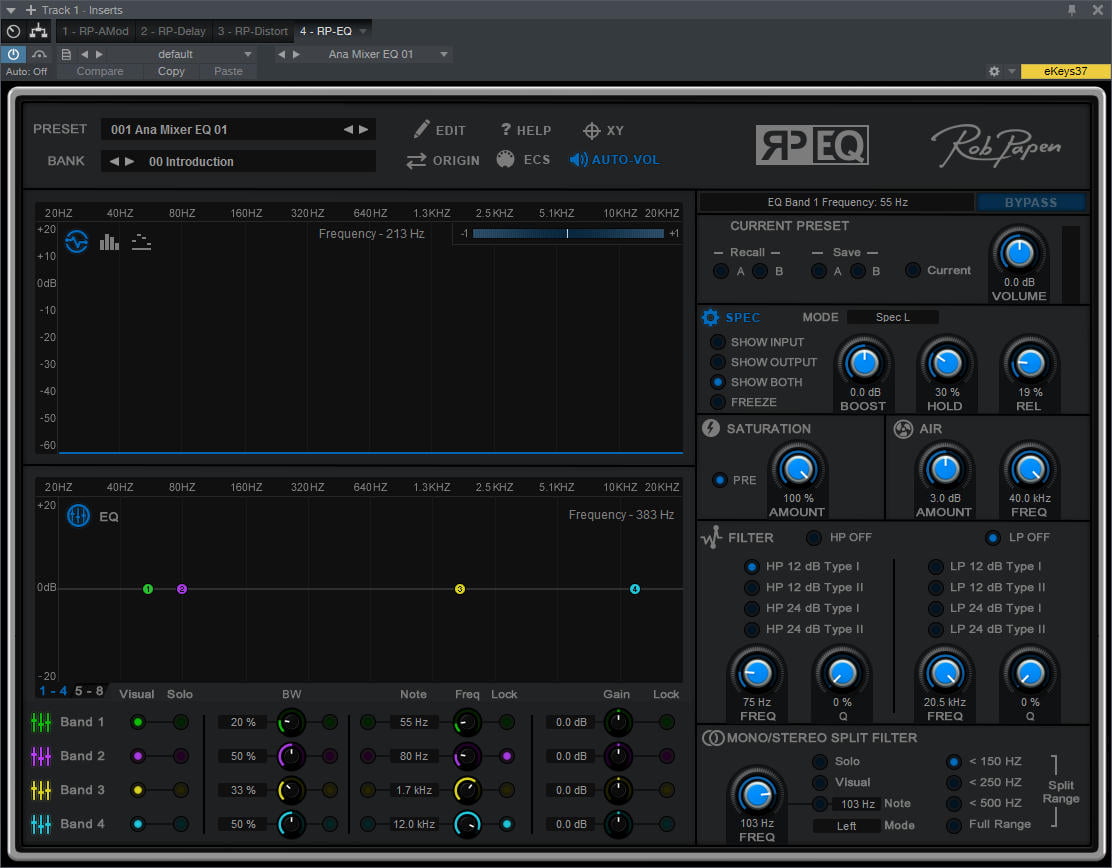The width and height of the screenshot is (1112, 868).
Task: Click the eKeys37 device button
Action: coord(1065,71)
